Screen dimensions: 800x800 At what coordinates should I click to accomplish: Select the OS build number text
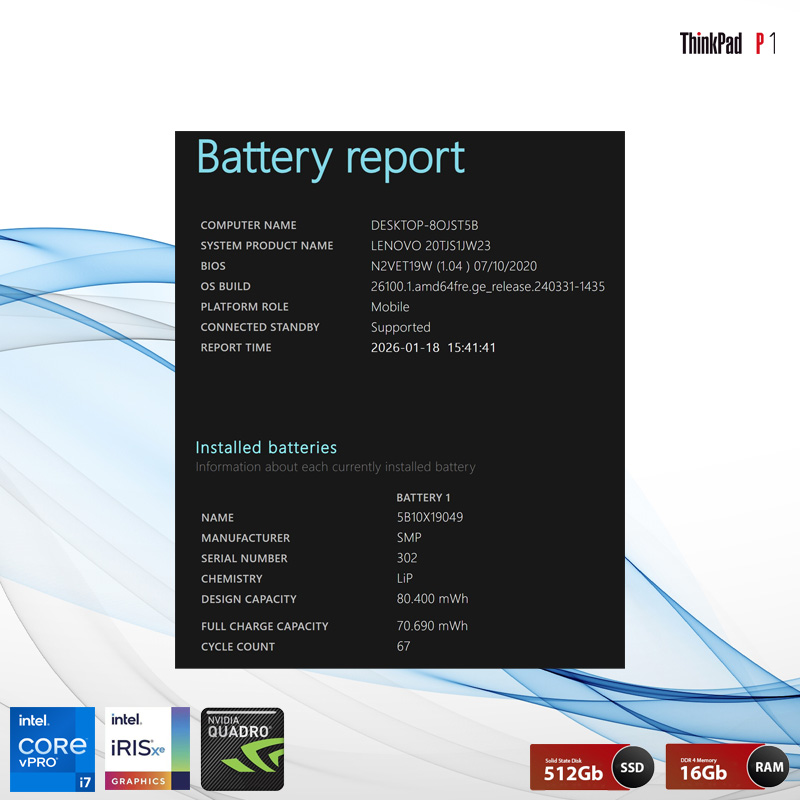(x=487, y=287)
